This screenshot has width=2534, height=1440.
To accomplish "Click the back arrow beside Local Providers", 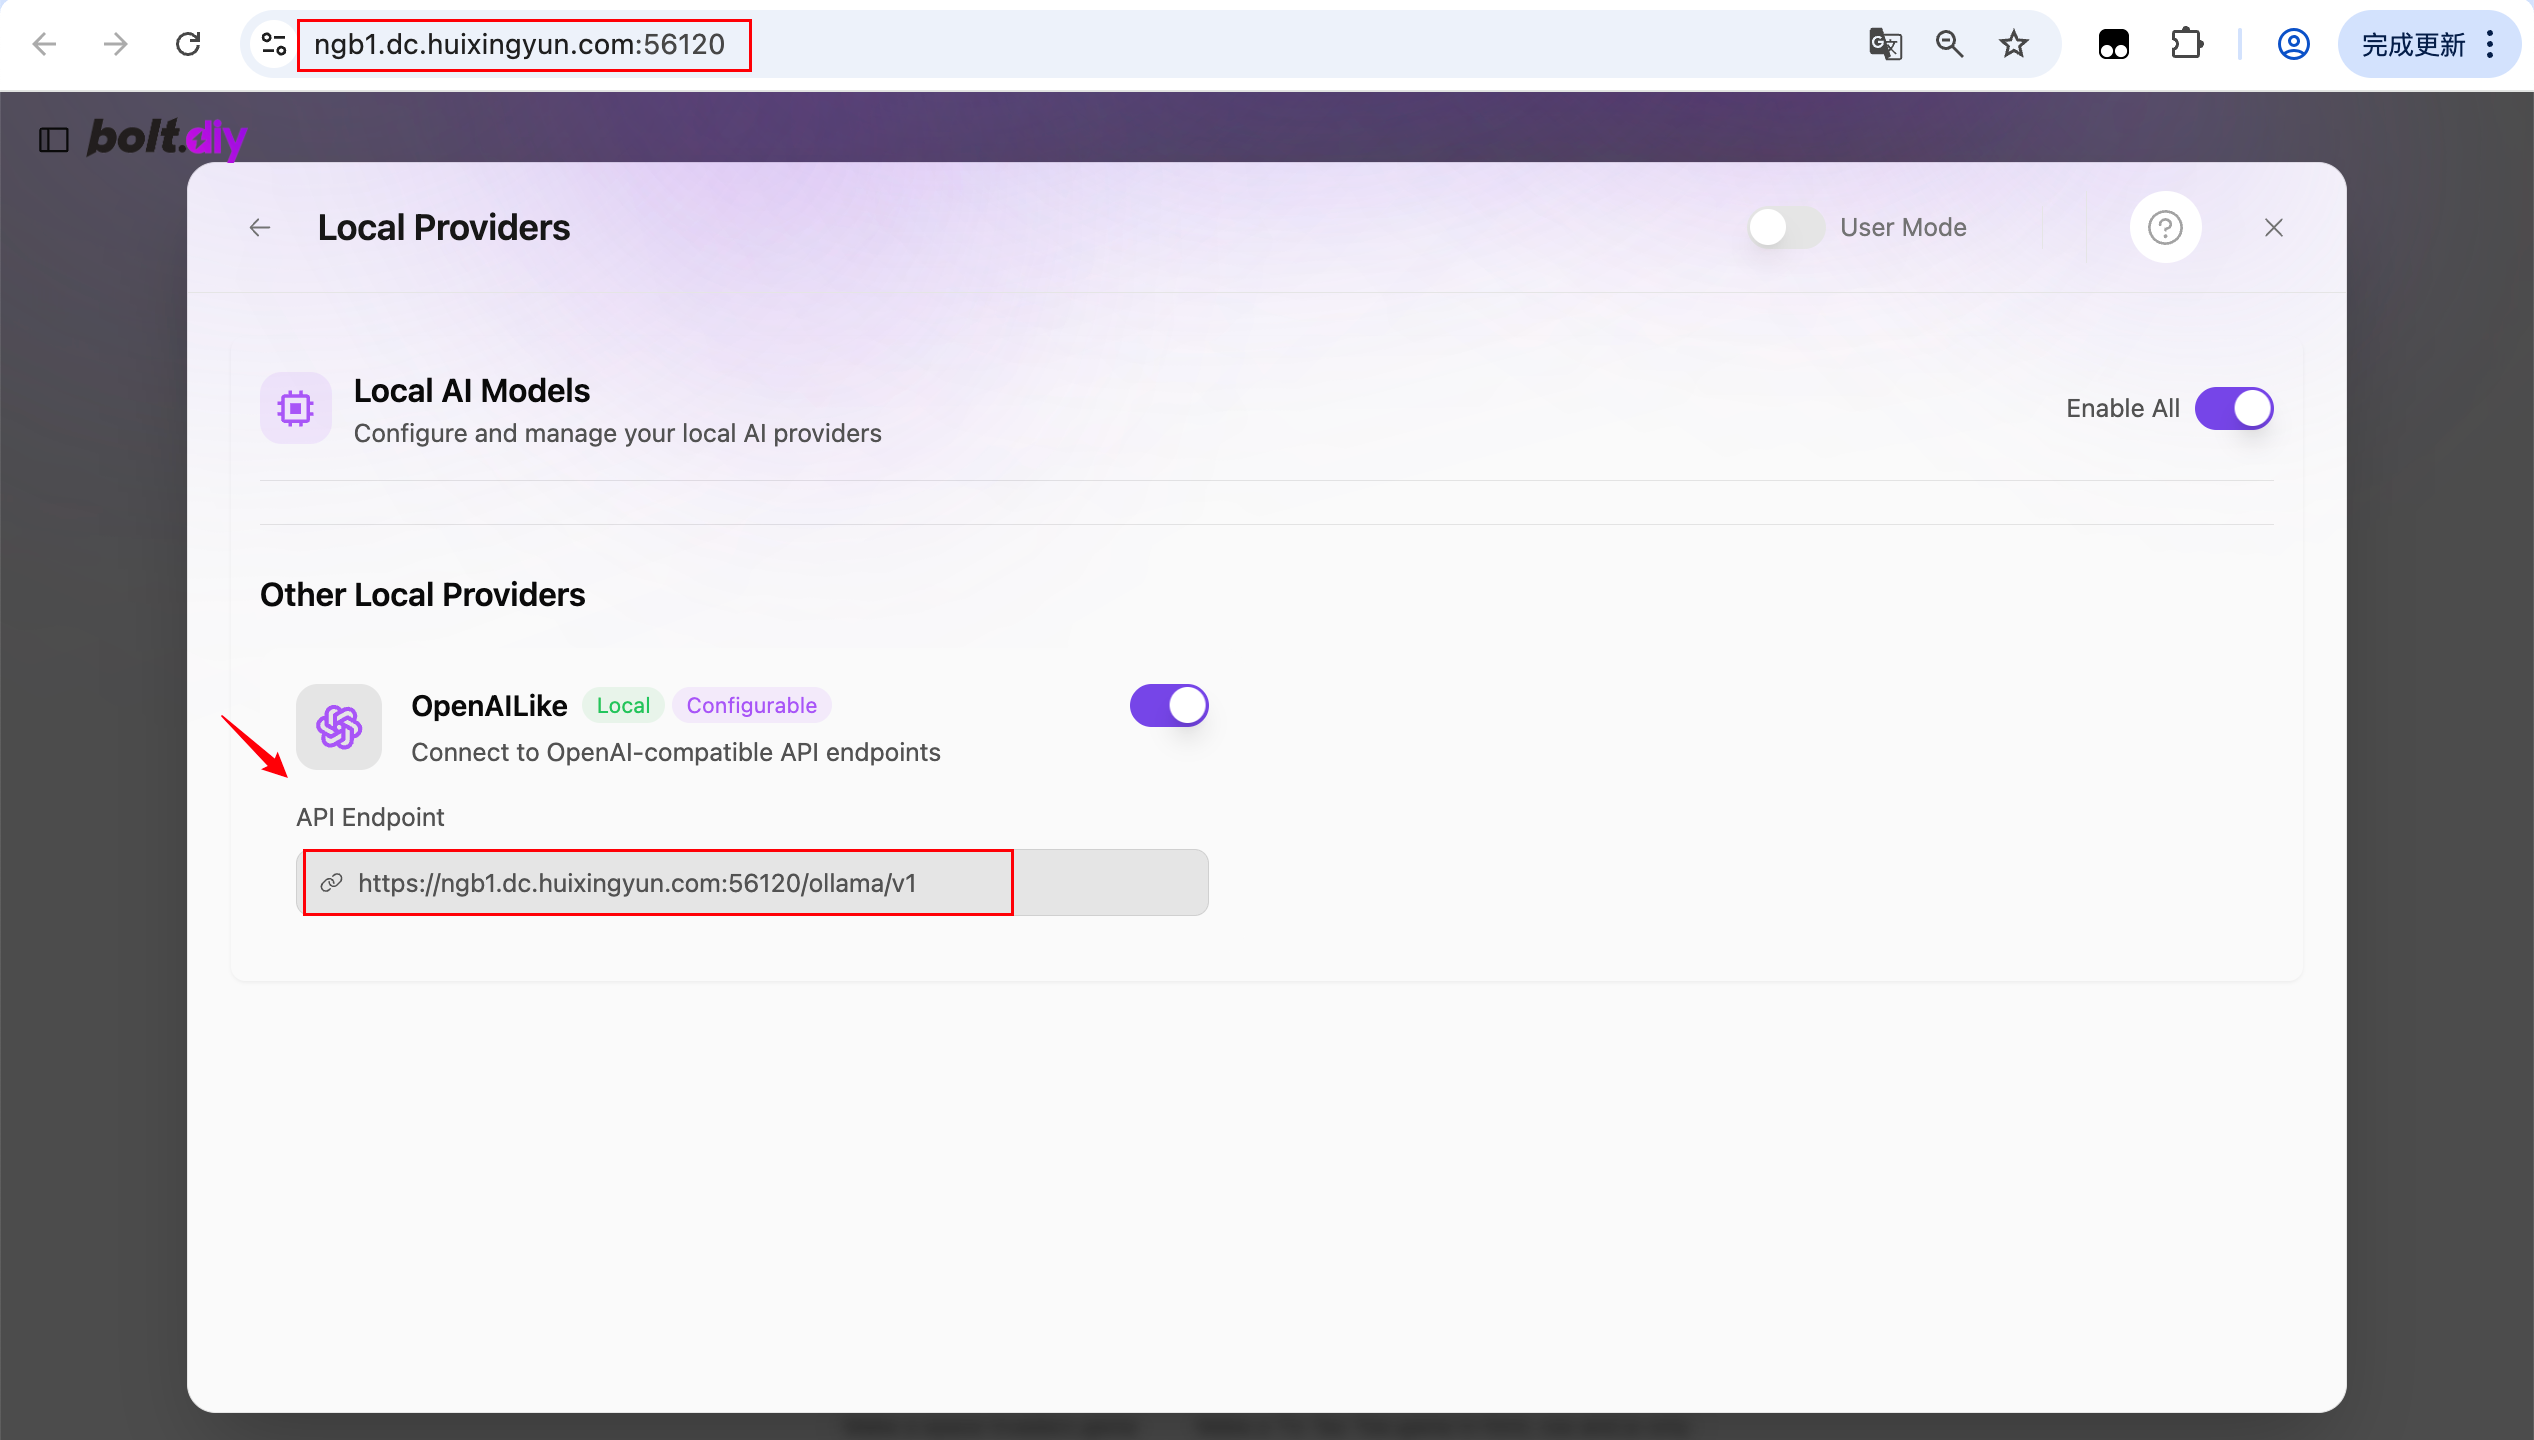I will point(260,228).
